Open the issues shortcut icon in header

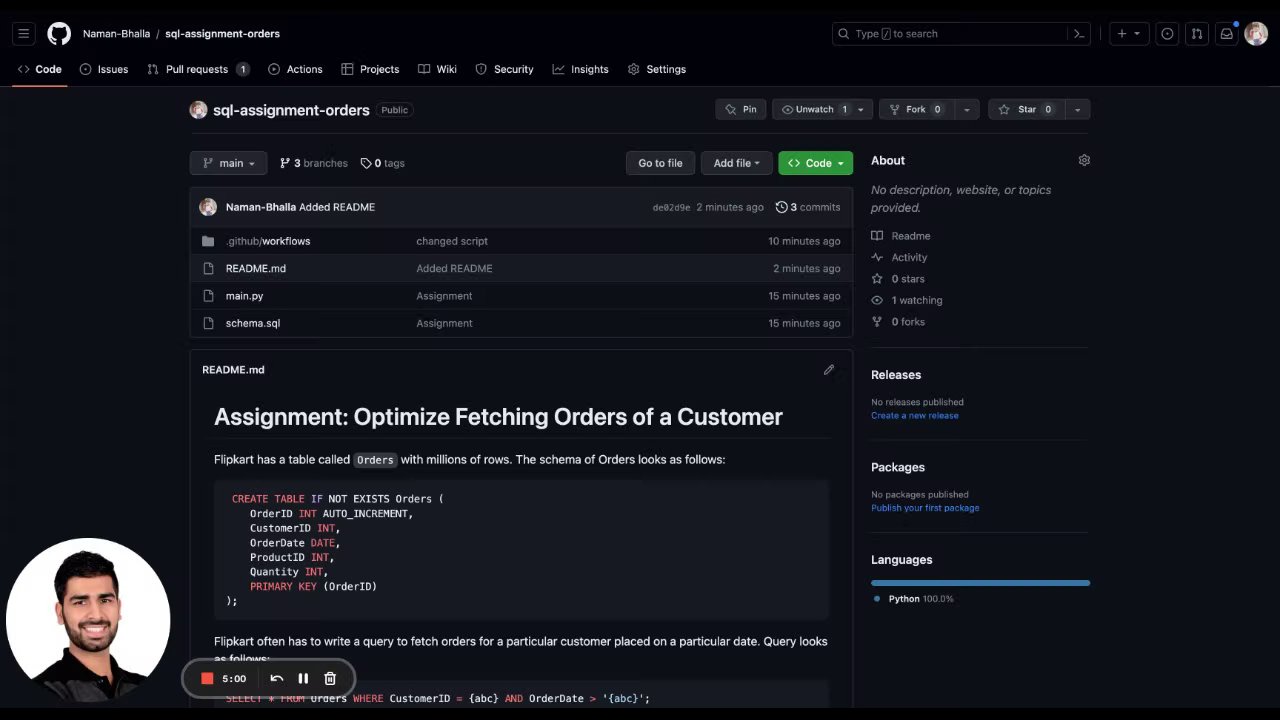[1167, 34]
